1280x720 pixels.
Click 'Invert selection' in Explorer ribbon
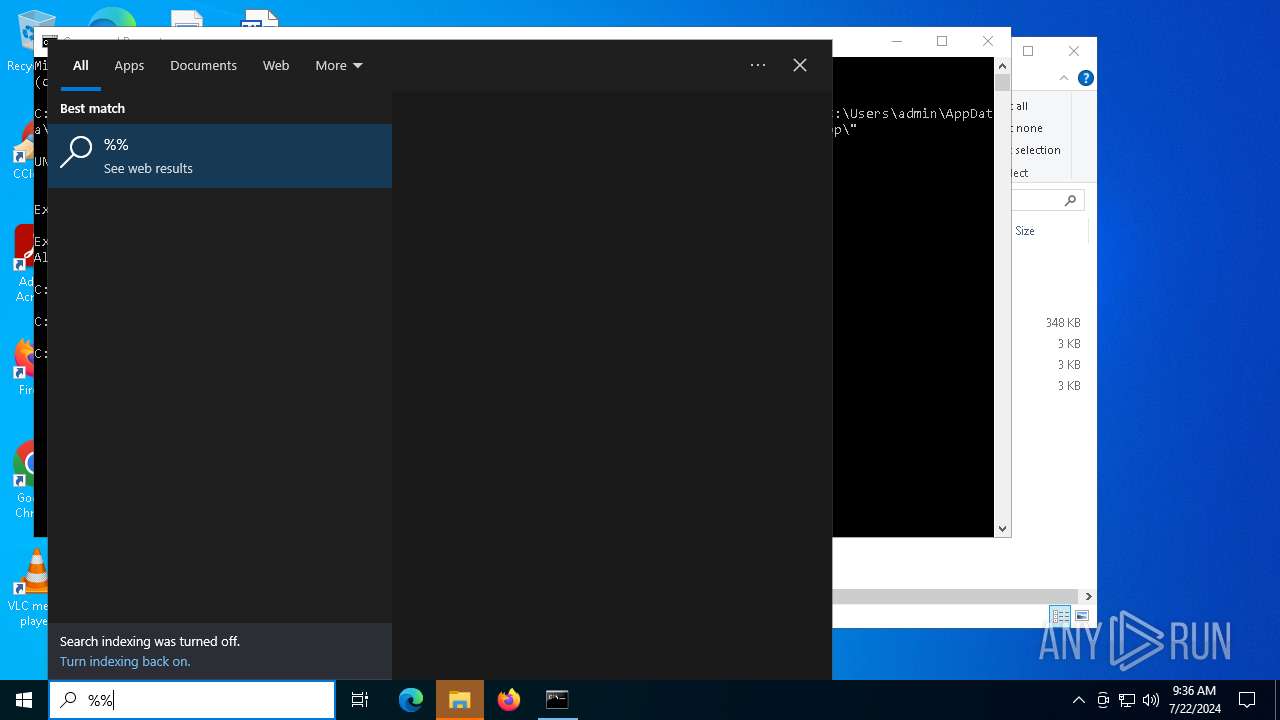[1037, 150]
